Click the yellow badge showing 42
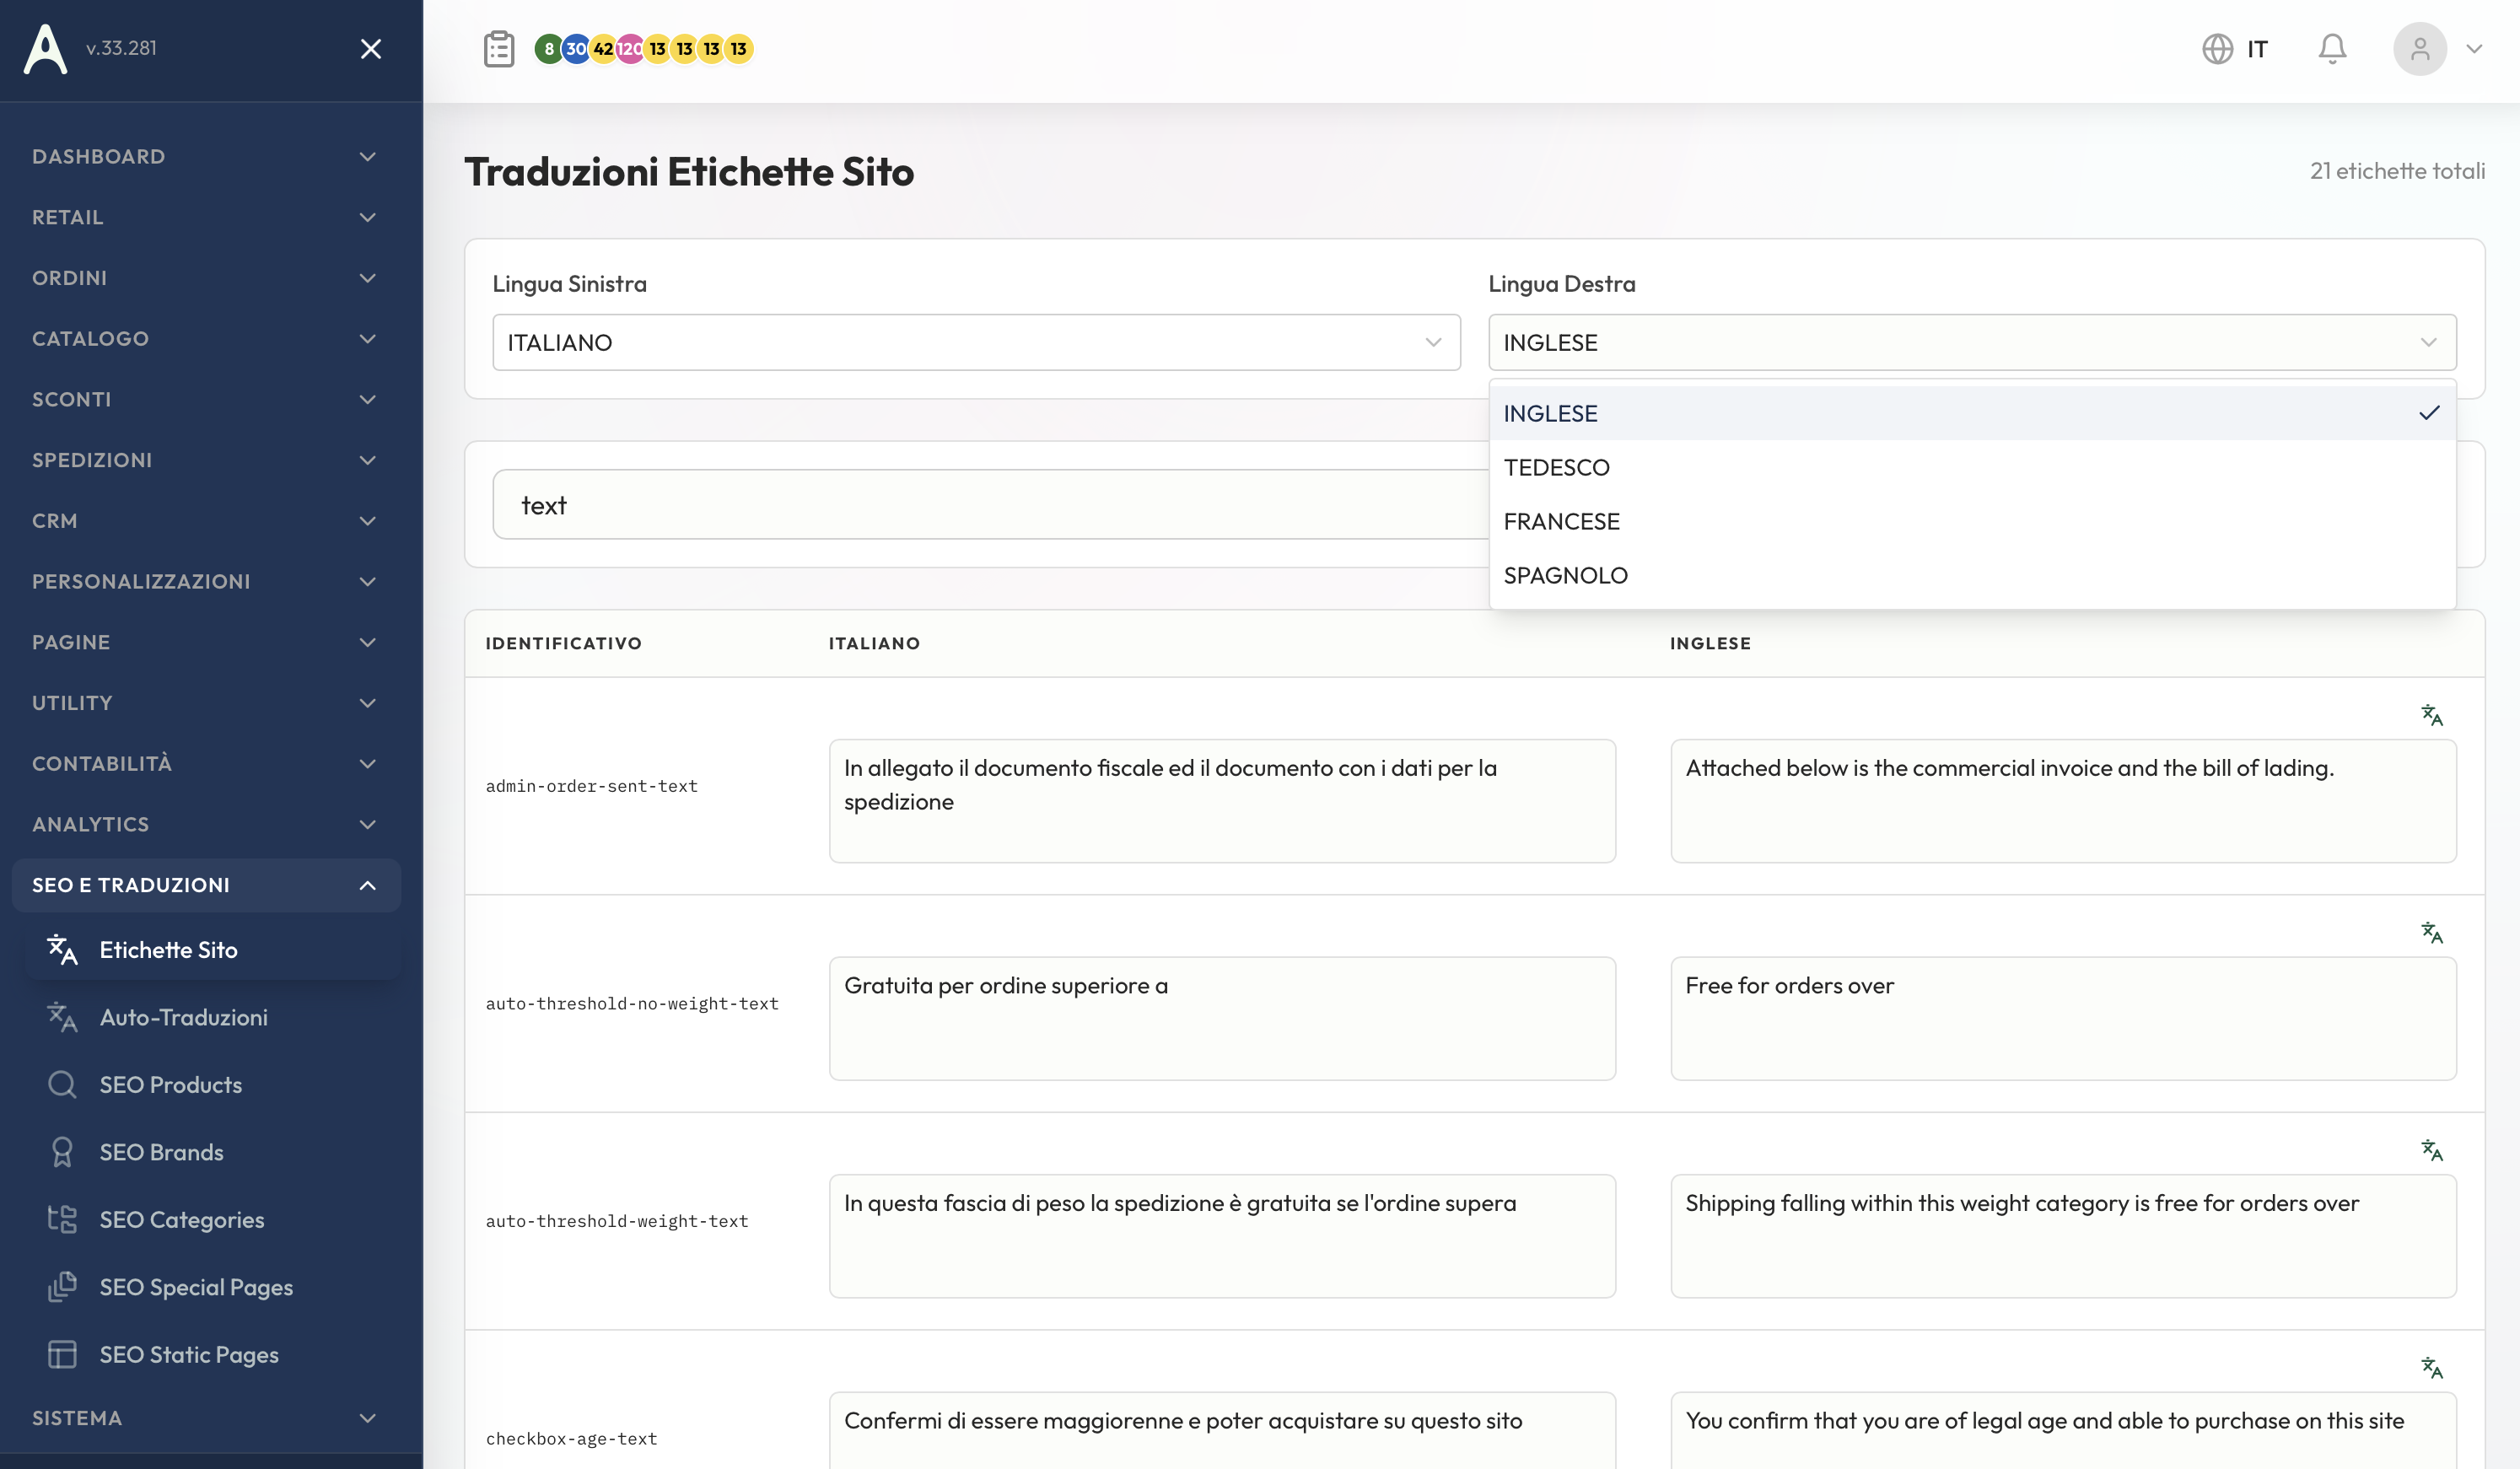 603,48
